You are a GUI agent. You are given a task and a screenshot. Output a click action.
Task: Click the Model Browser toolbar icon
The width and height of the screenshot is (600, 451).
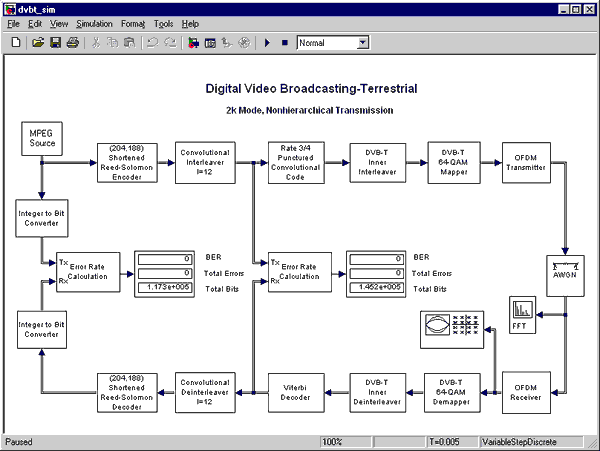pos(210,43)
